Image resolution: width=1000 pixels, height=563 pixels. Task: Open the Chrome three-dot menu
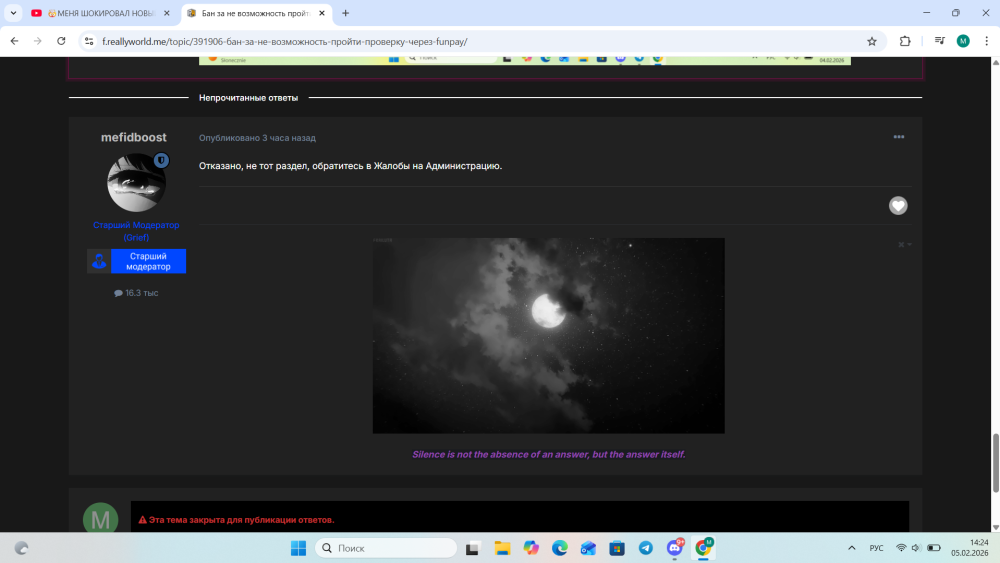(x=987, y=41)
